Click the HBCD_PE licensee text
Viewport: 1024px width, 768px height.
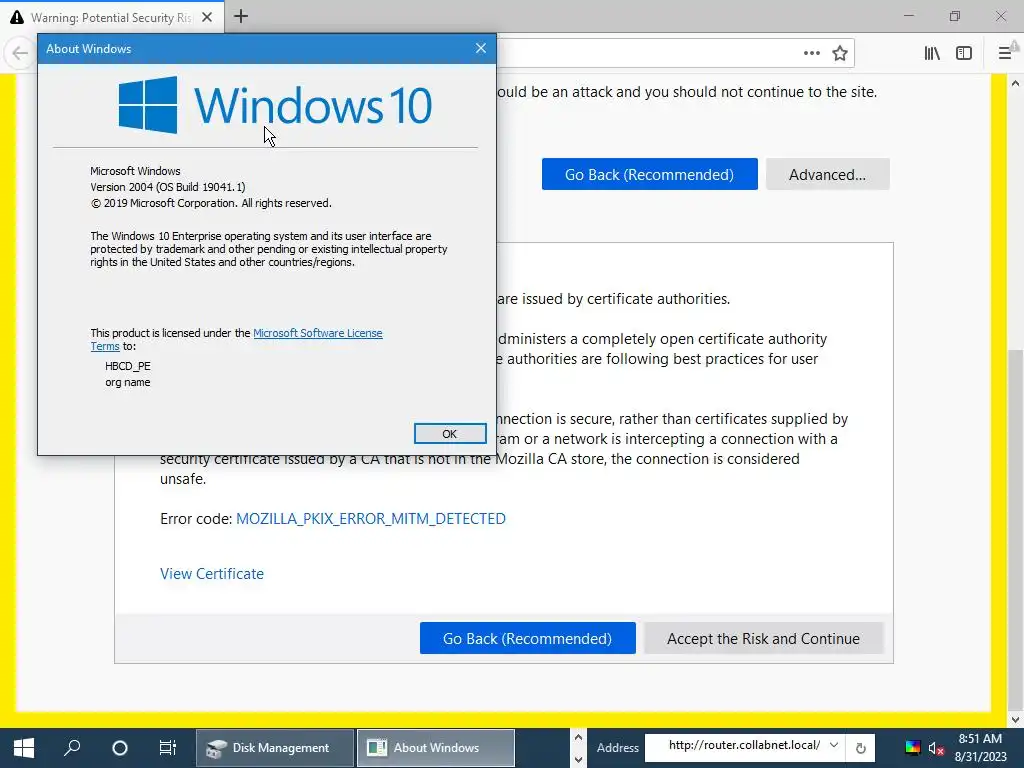pyautogui.click(x=128, y=366)
